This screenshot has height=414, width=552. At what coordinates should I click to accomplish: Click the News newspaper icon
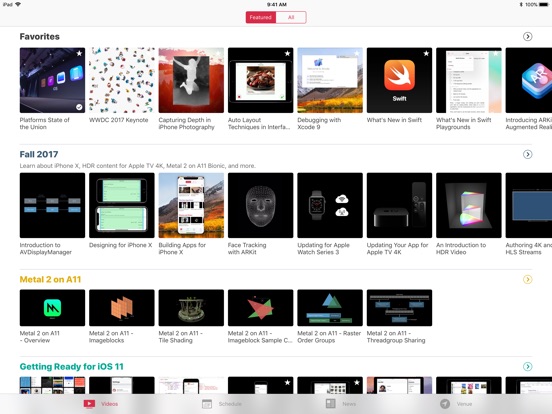331,404
